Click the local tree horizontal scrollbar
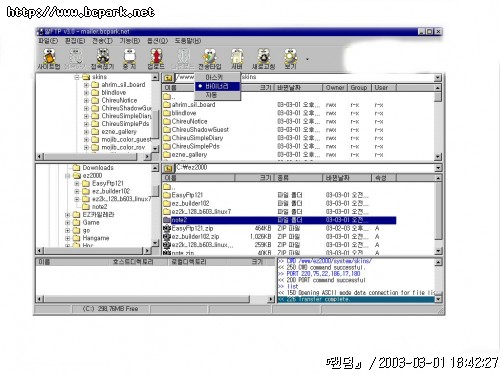Image resolution: width=500 pixels, height=375 pixels. tap(94, 250)
